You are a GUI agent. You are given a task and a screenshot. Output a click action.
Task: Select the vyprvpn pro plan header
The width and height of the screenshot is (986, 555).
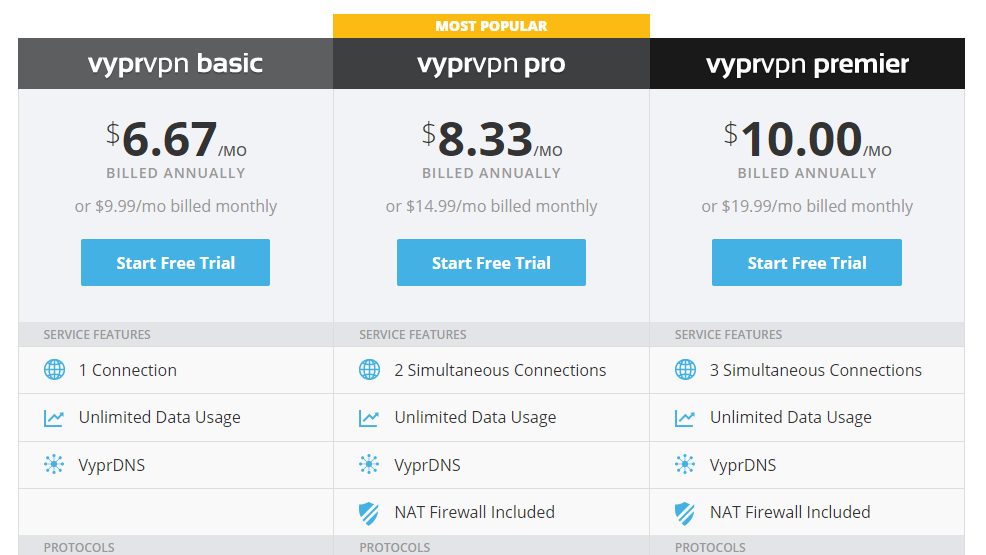491,63
